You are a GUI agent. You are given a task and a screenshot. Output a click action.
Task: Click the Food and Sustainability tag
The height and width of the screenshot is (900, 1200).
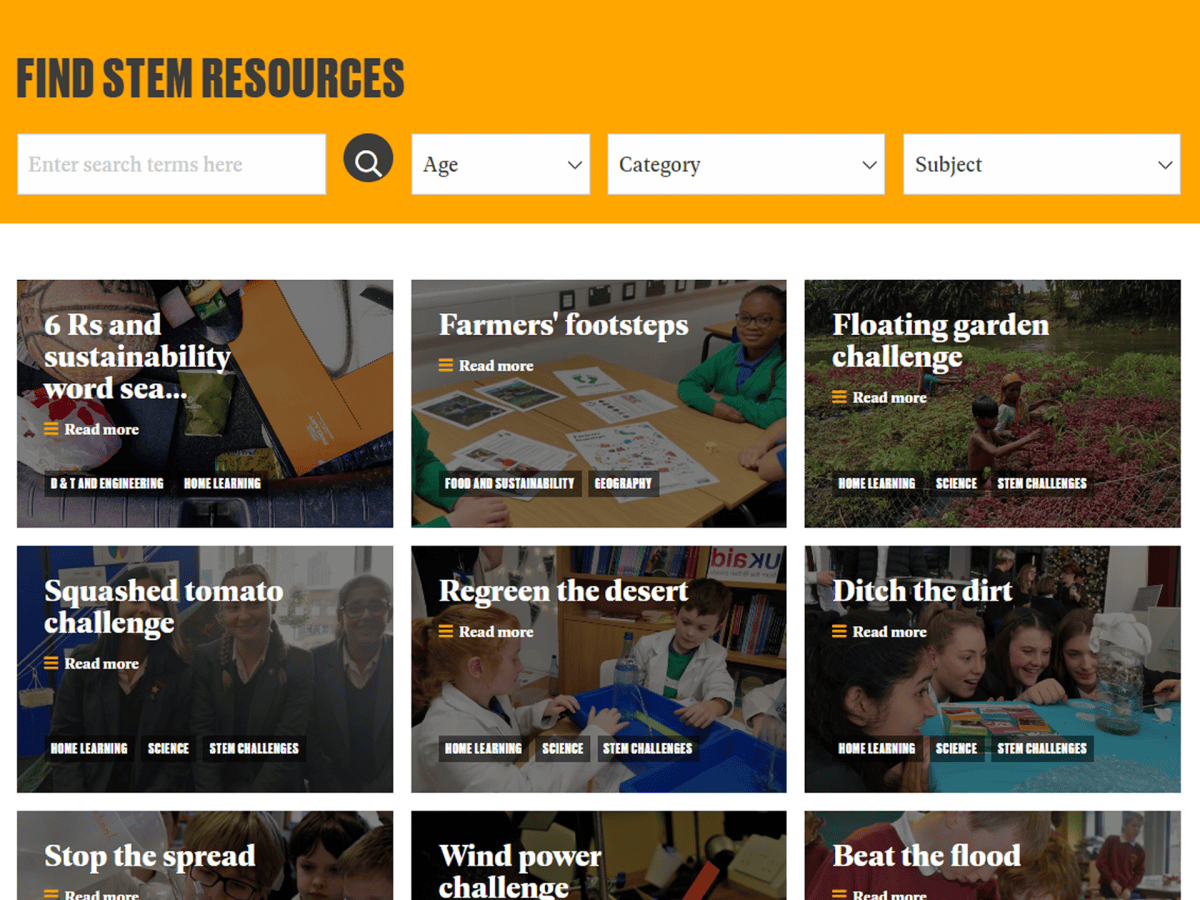510,484
